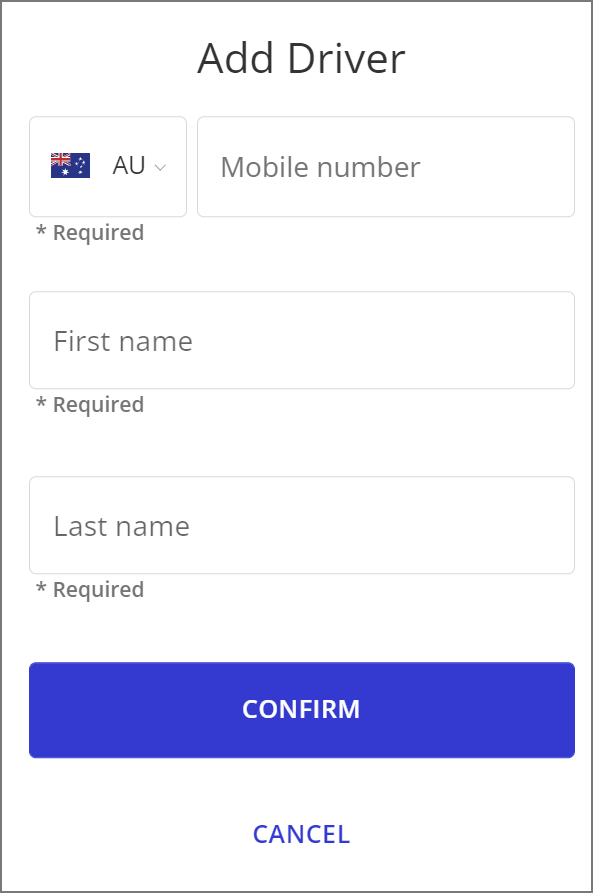
Task: Select the AU country selector flag
Action: (x=68, y=164)
